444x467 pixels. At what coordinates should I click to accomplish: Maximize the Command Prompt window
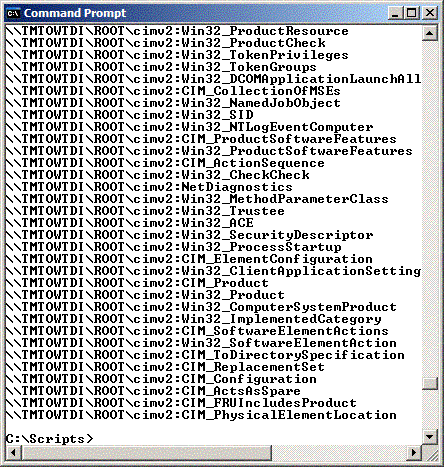(412, 13)
